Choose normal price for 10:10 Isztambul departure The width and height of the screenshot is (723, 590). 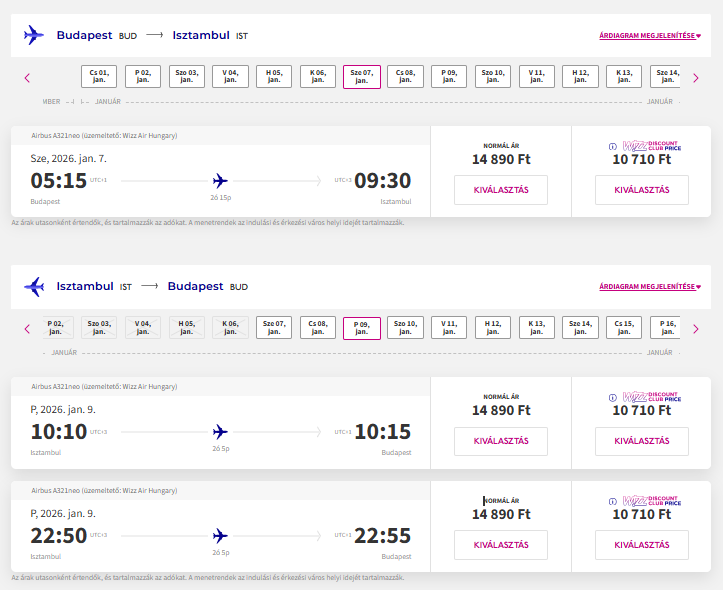500,441
